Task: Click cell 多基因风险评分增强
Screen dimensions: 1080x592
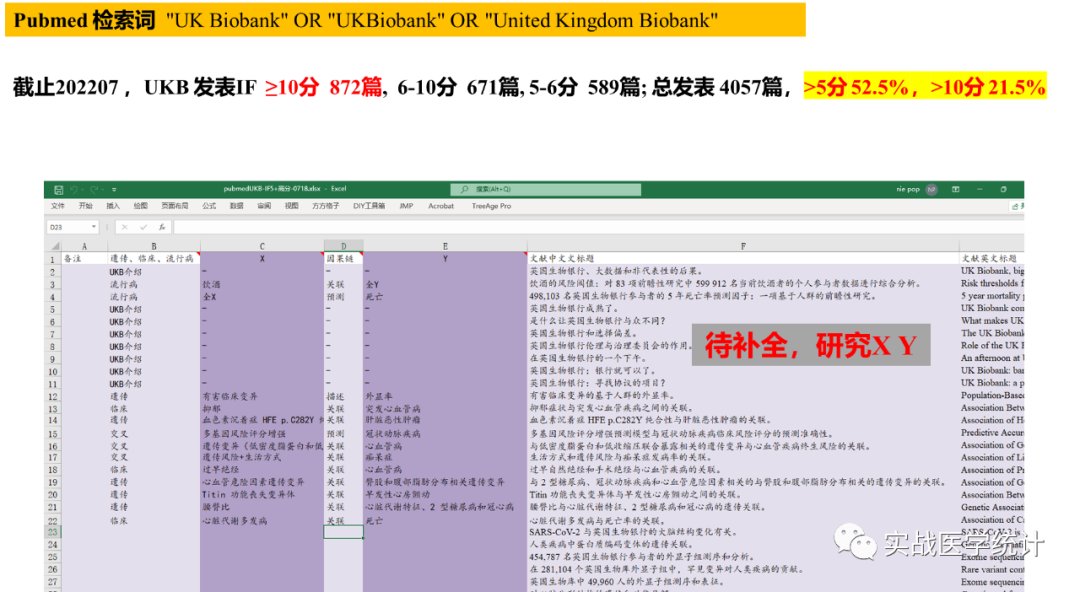Action: coord(262,433)
